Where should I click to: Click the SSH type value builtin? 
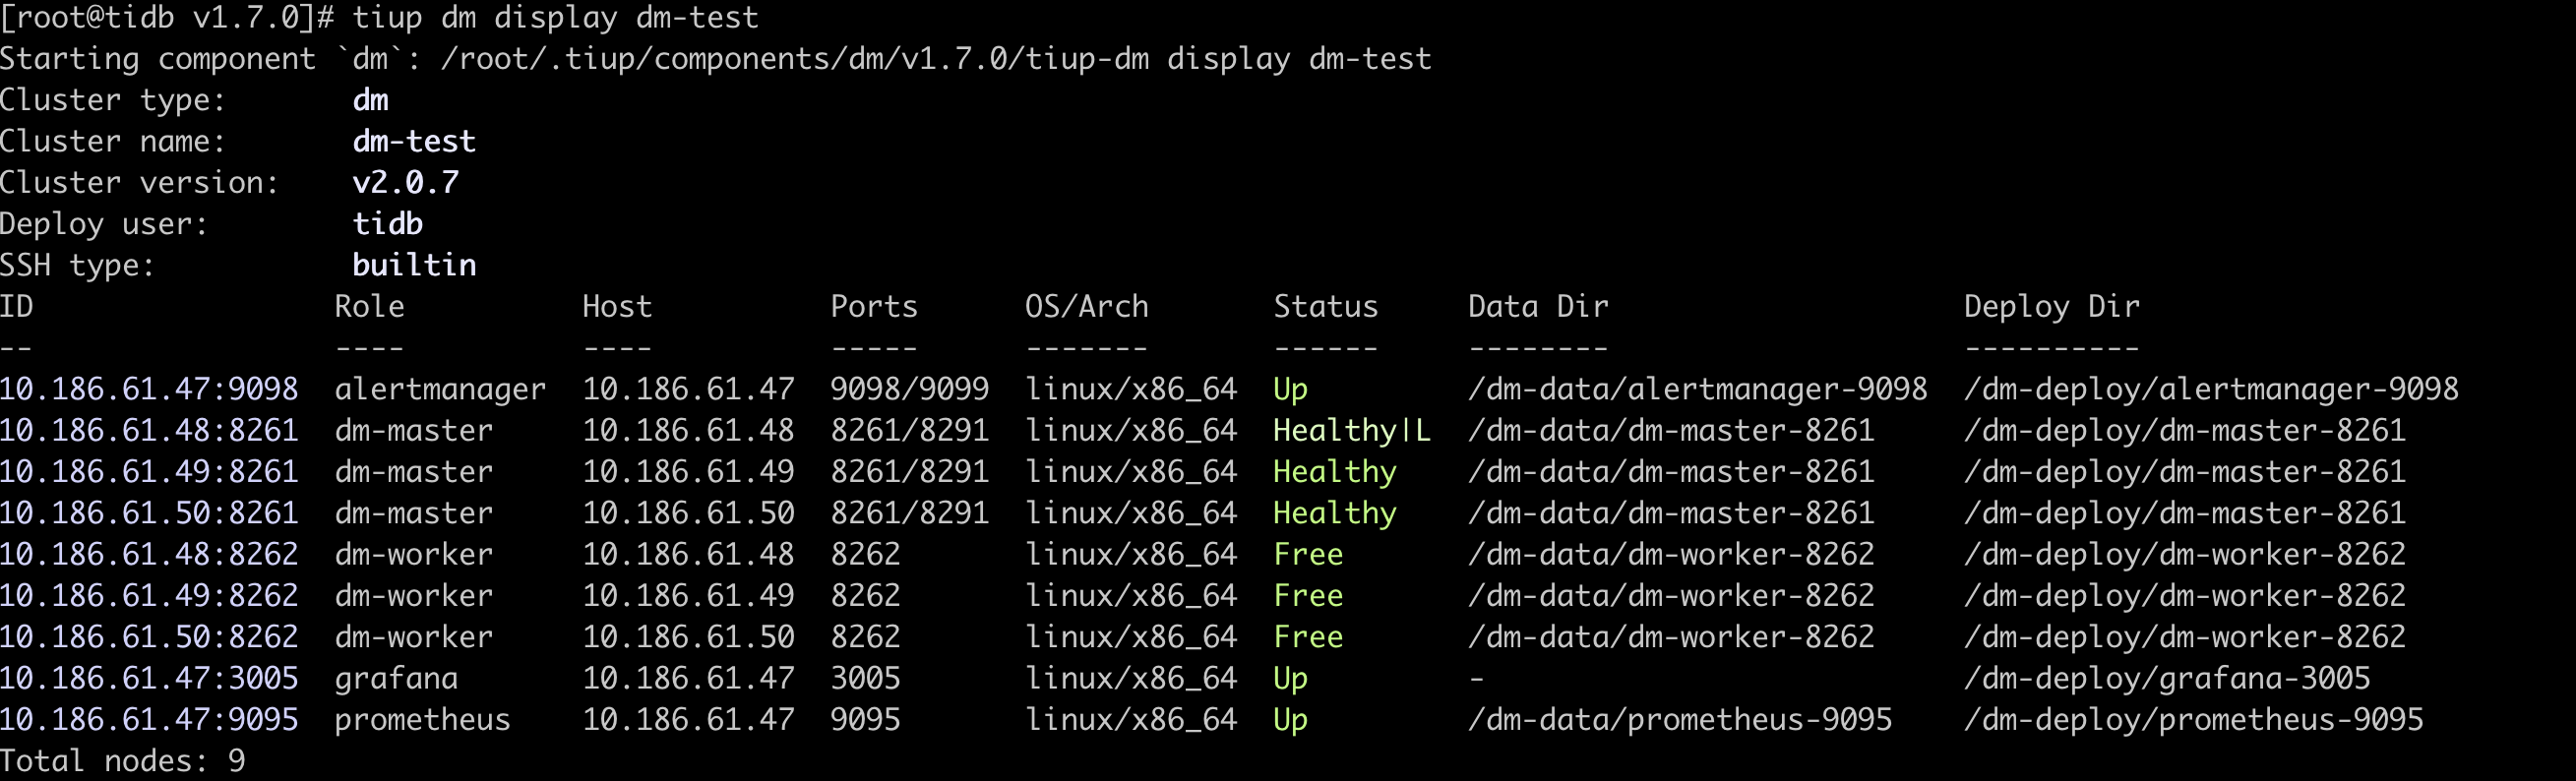pos(414,265)
